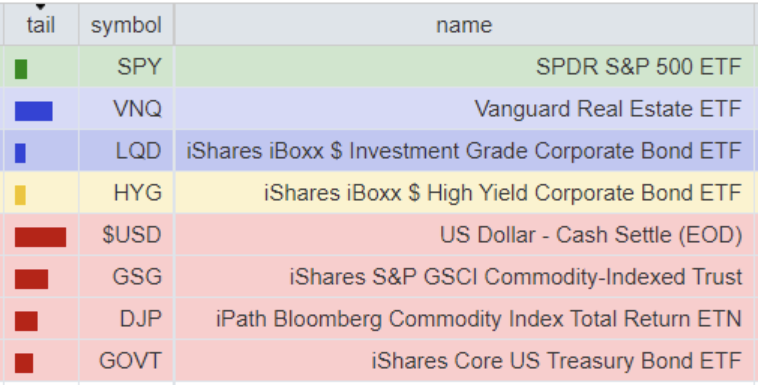The width and height of the screenshot is (760, 386).
Task: Select the blue tail bar in LQD row
Action: coord(20,153)
